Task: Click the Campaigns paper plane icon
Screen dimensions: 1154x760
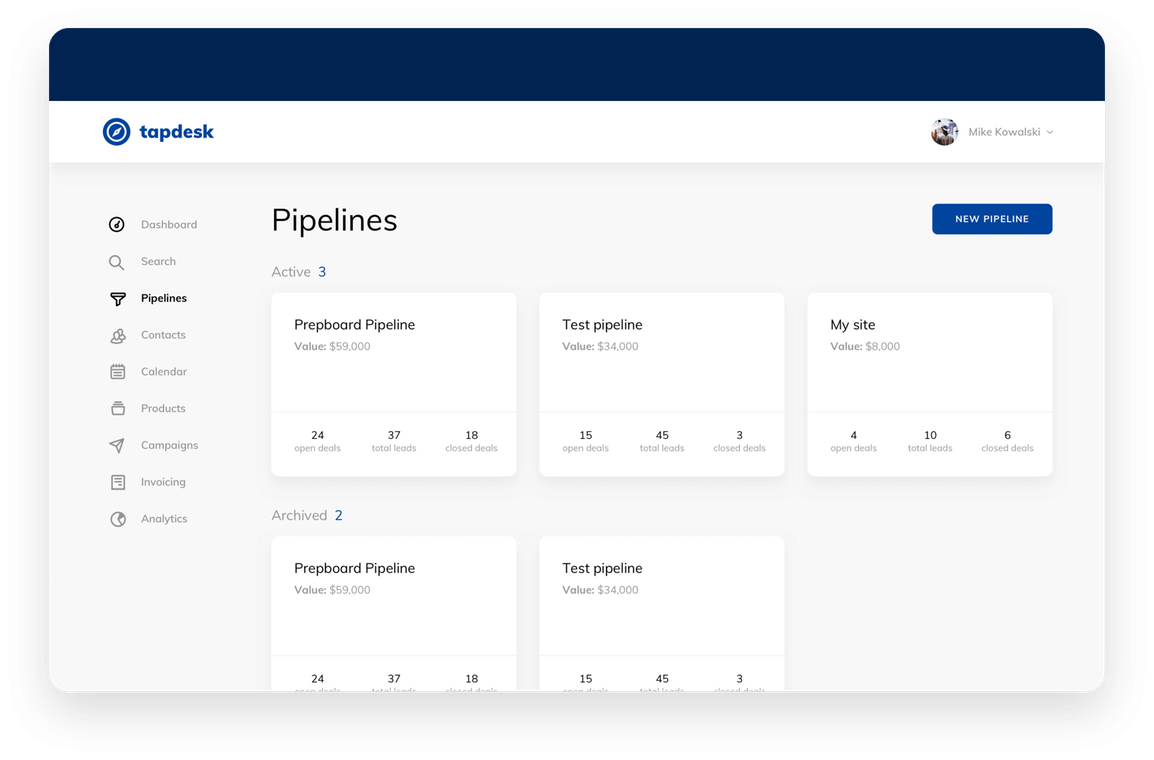Action: tap(117, 446)
